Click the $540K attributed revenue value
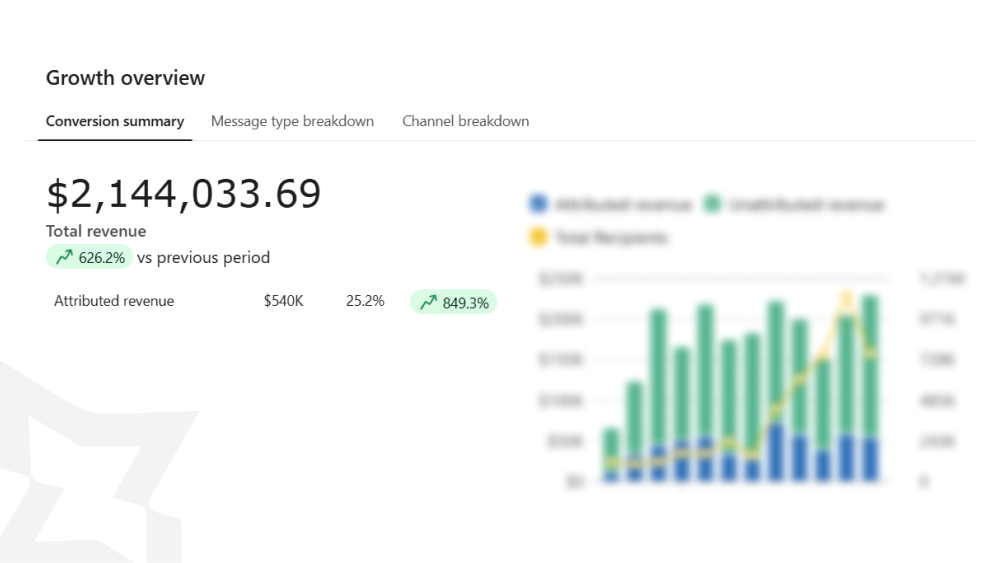The width and height of the screenshot is (1000, 563). [283, 301]
